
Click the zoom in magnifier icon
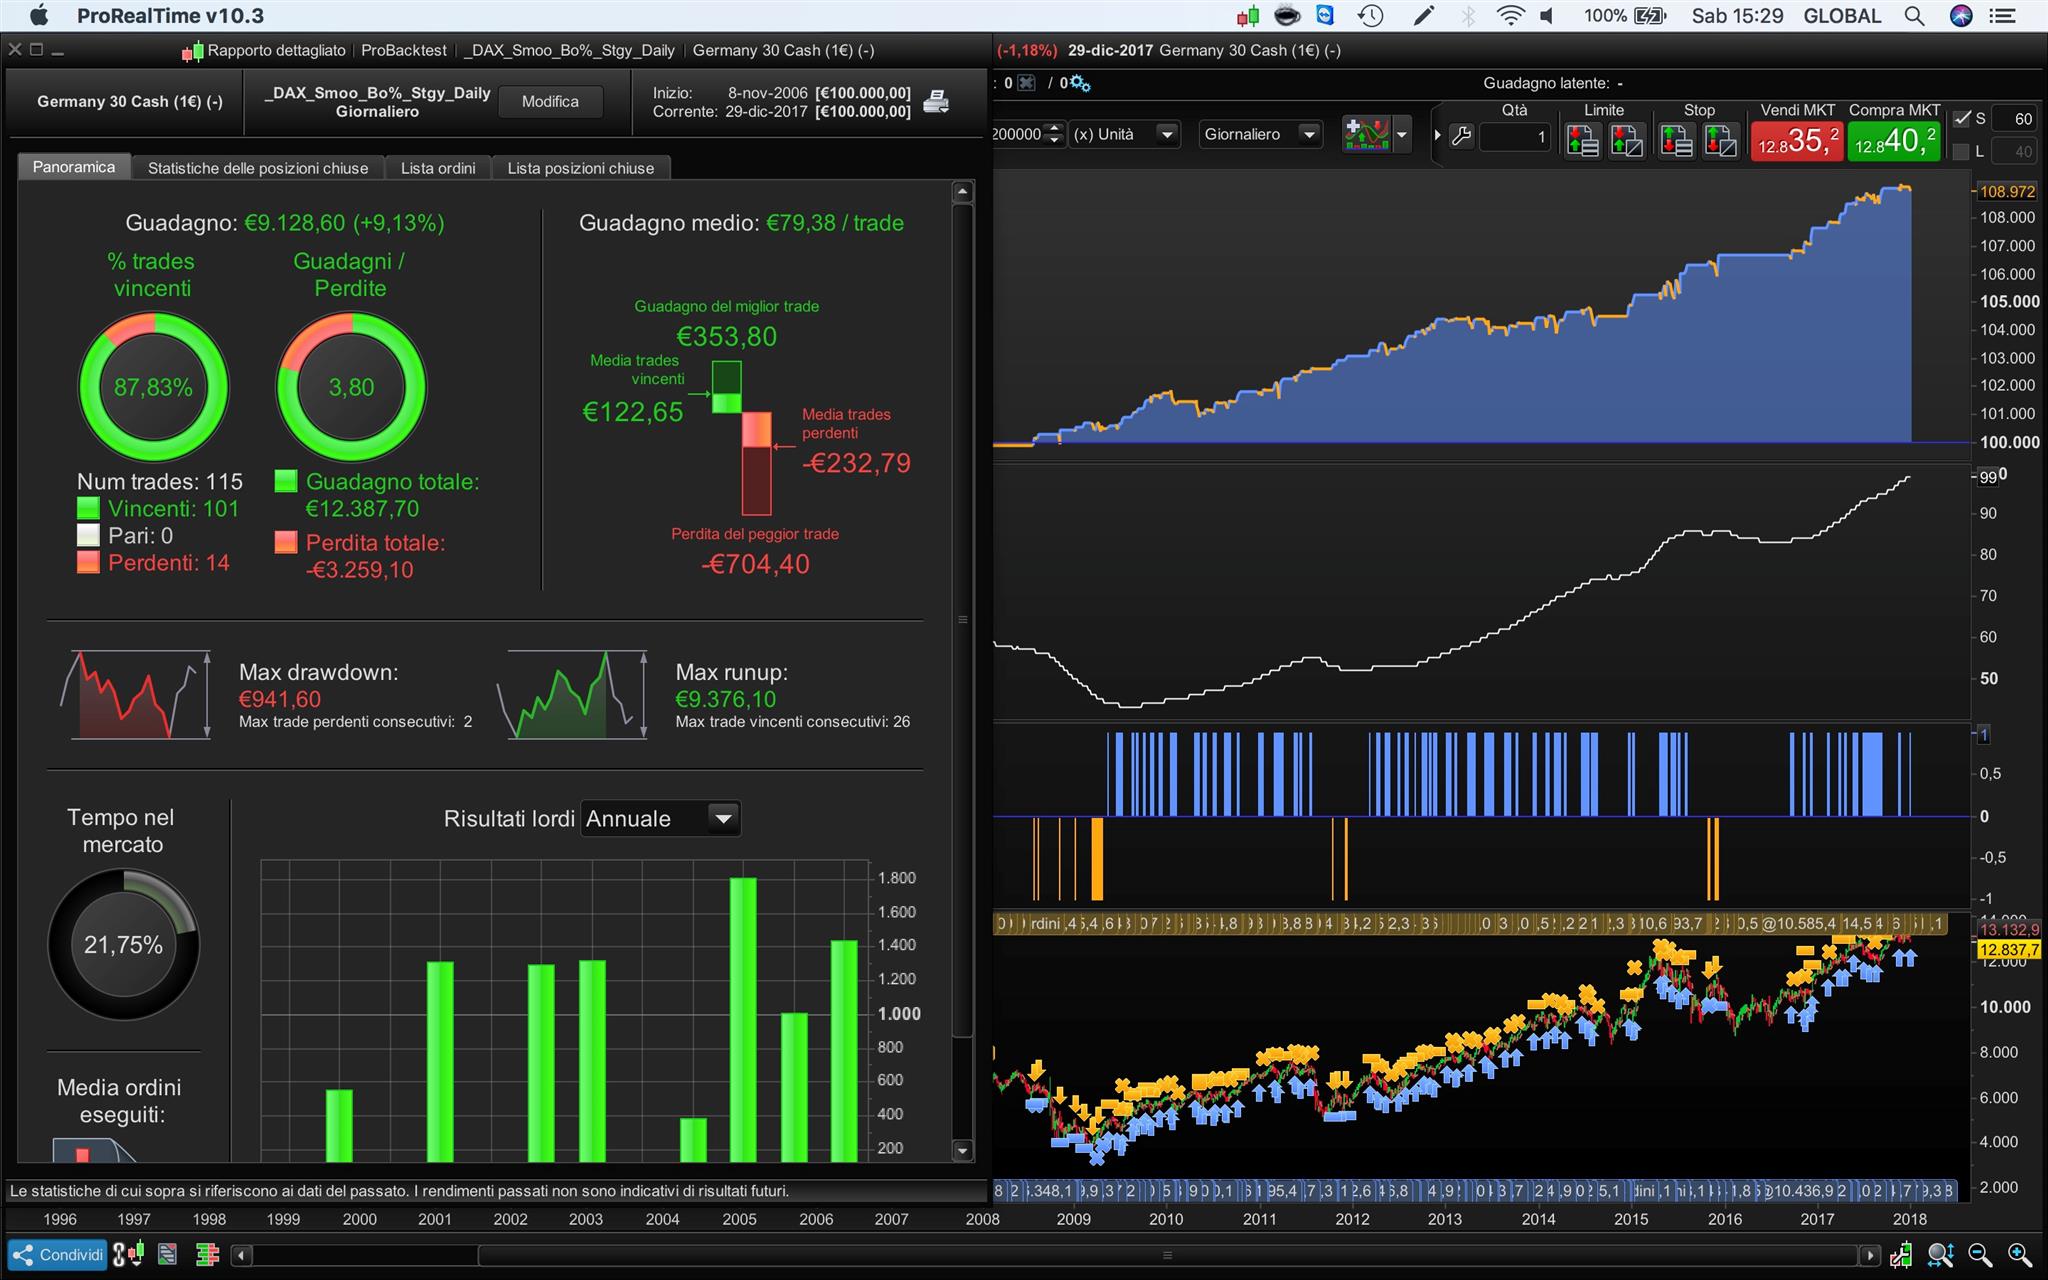click(2019, 1254)
